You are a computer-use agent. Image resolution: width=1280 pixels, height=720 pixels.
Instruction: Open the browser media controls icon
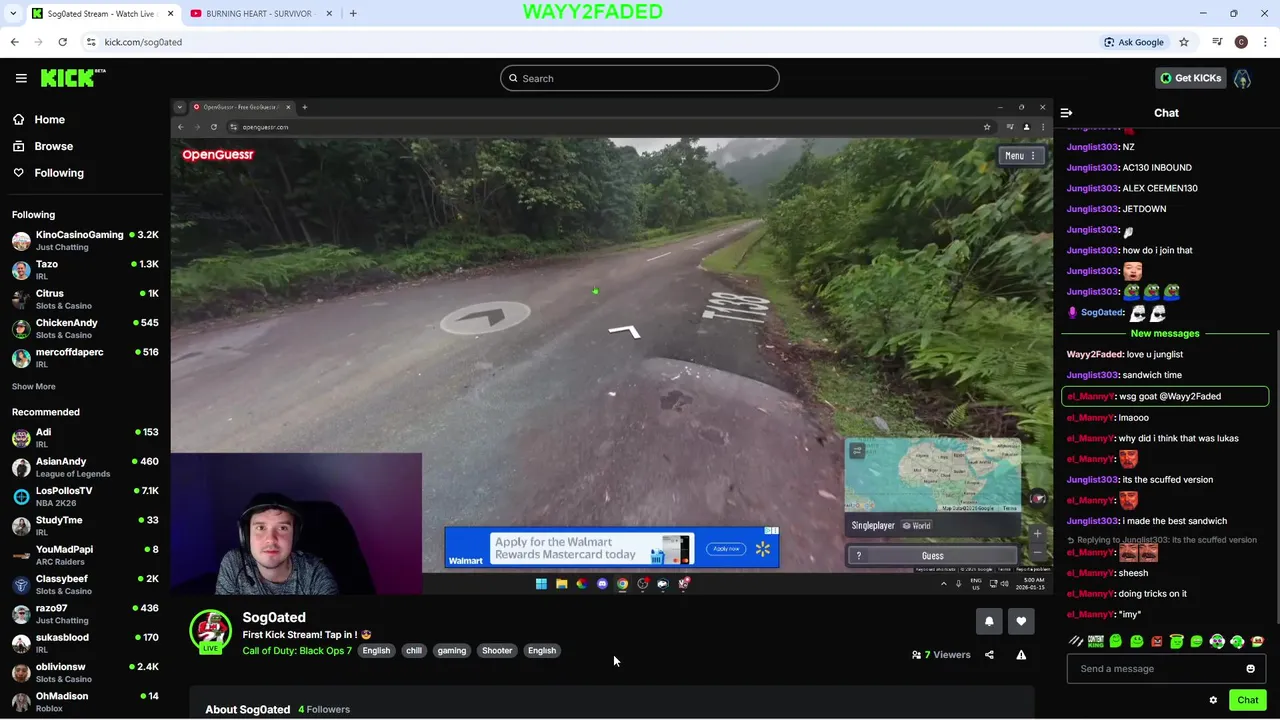[1217, 42]
